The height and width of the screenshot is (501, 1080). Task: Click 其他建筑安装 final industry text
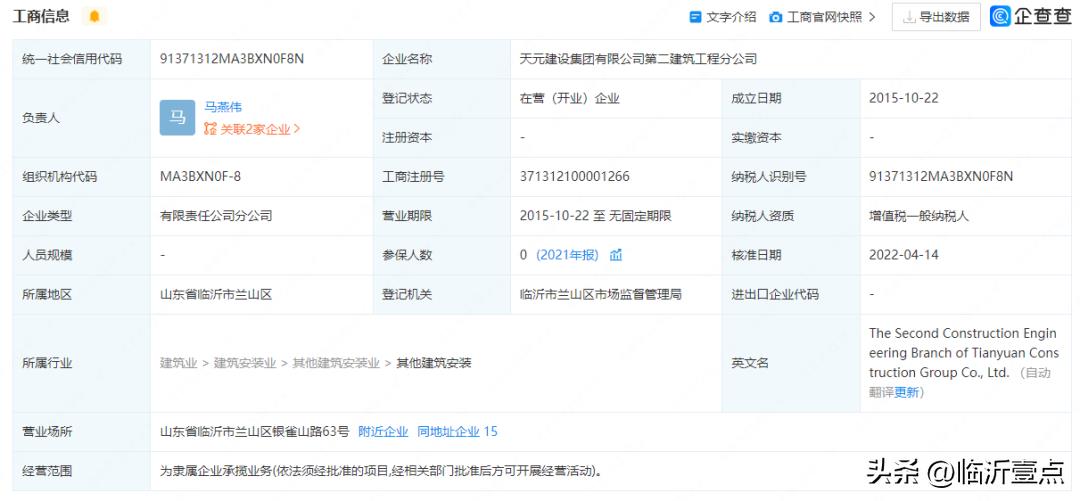click(434, 363)
